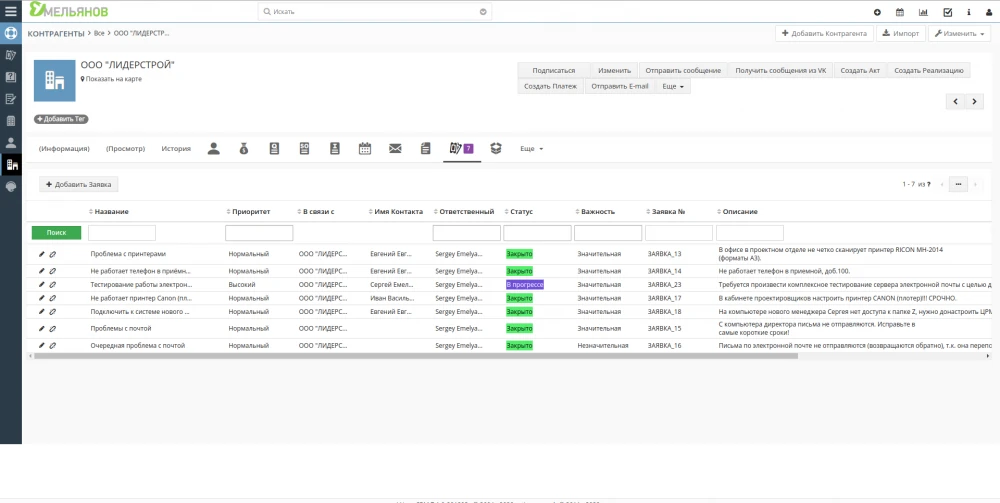Click the quick create plus icon in header

point(877,12)
